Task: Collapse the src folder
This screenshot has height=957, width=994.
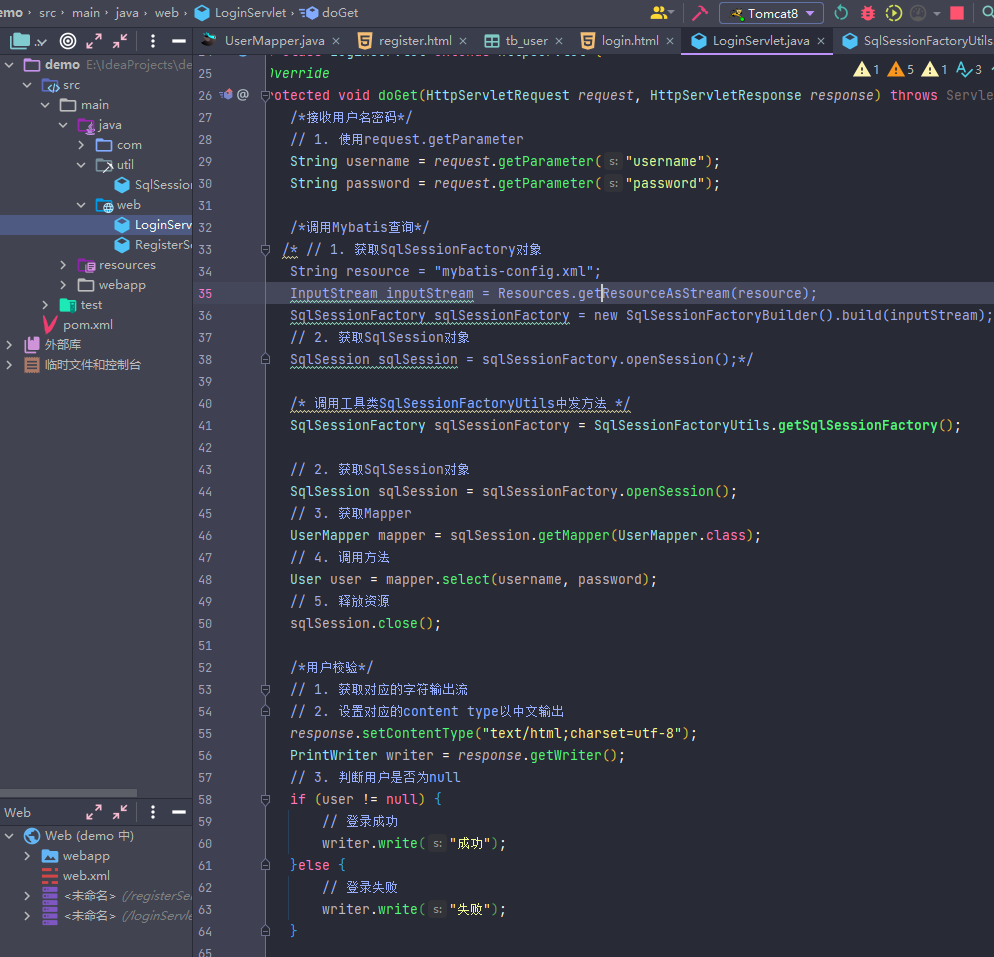Action: pyautogui.click(x=27, y=85)
